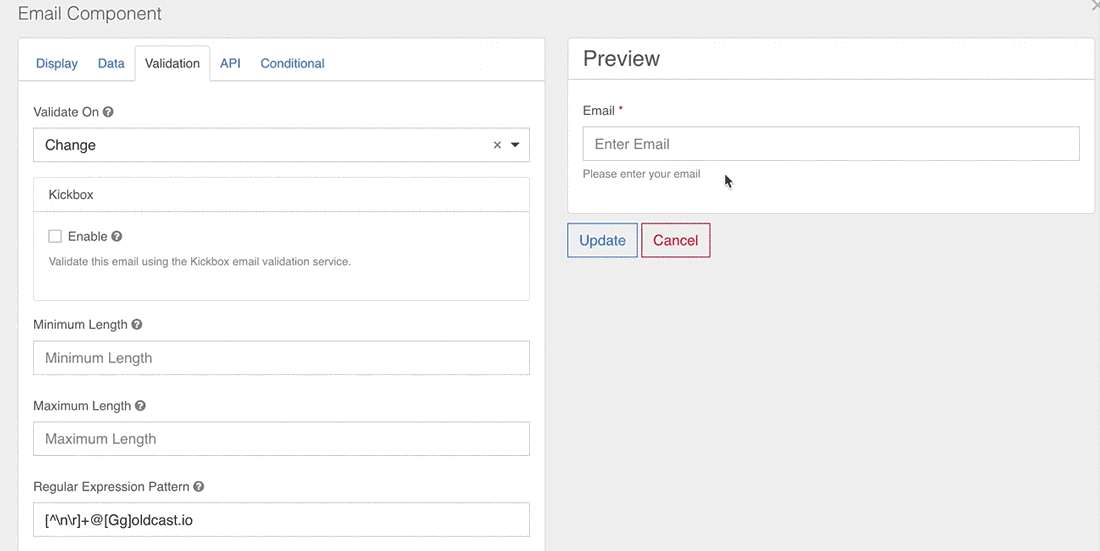Go to the API tab
Viewport: 1100px width, 551px height.
pyautogui.click(x=230, y=63)
